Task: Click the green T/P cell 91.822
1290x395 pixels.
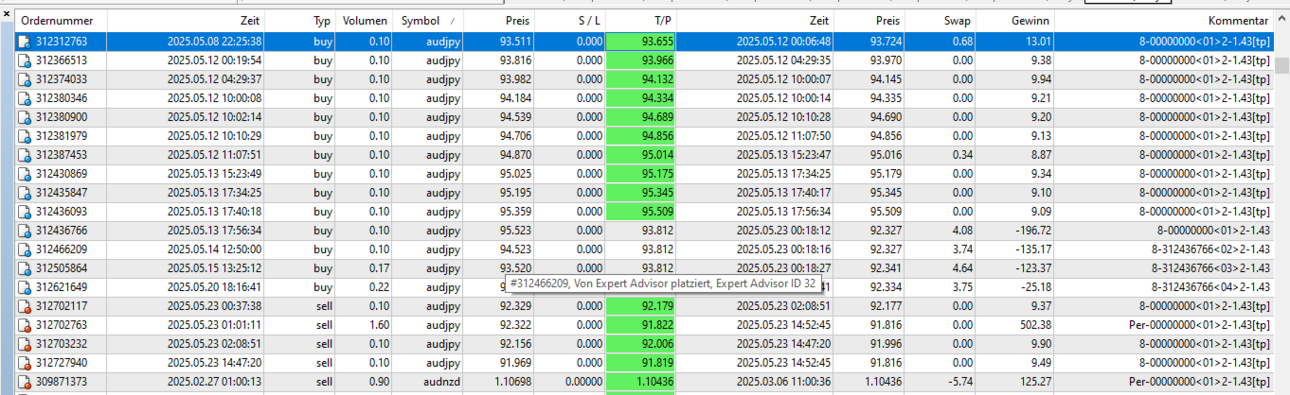Action: [642, 326]
